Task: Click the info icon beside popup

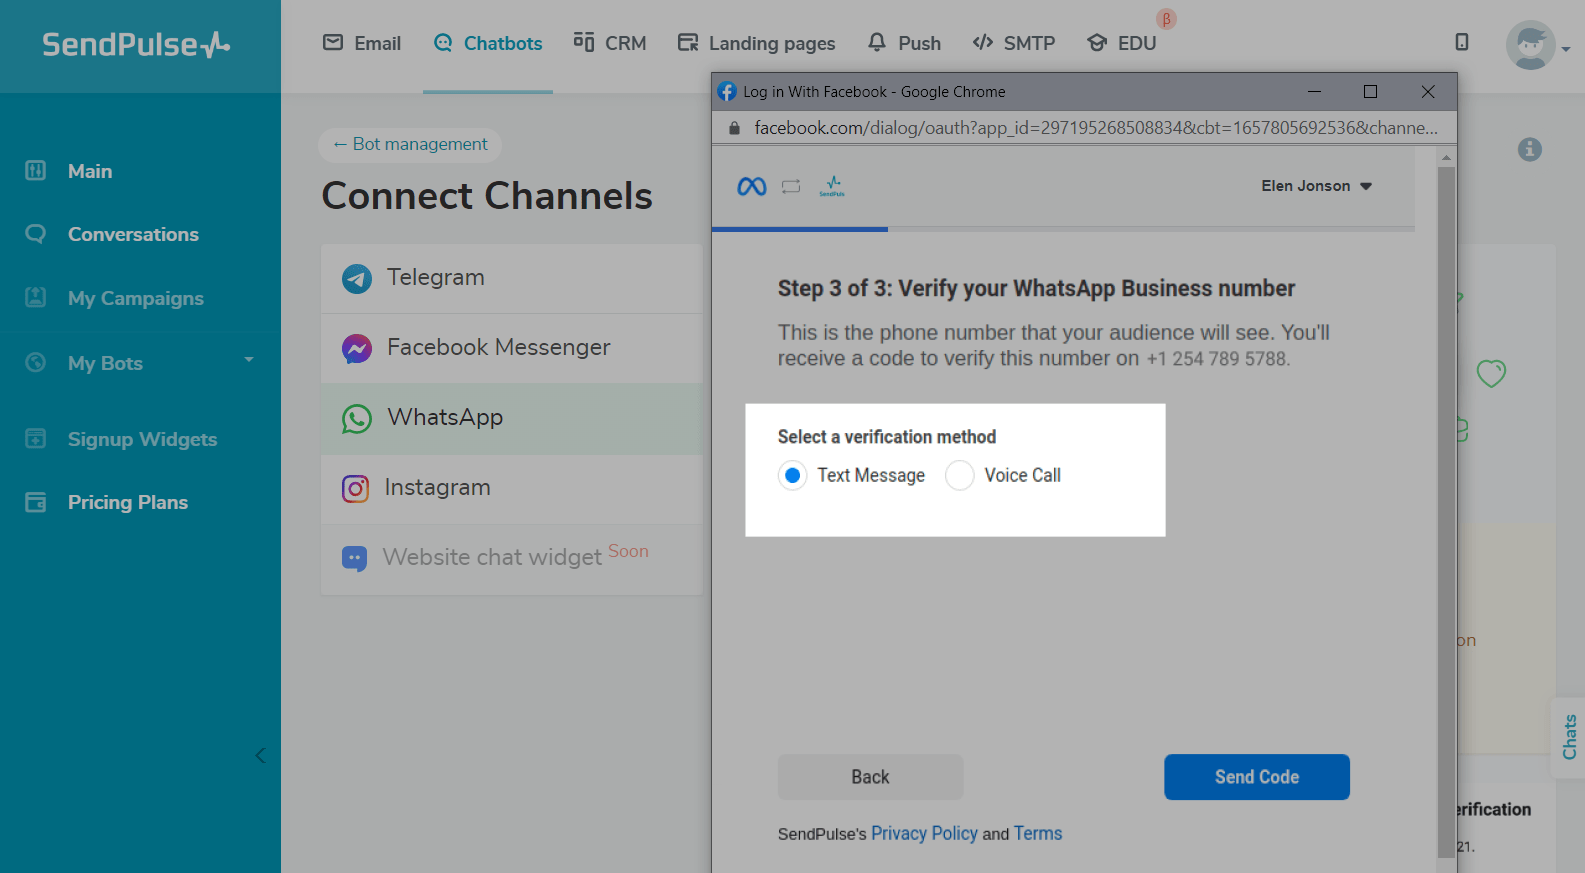Action: click(1529, 150)
